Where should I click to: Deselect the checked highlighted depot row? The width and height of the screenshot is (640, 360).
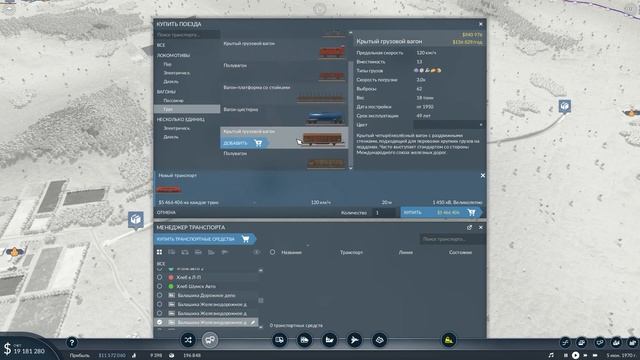click(160, 322)
